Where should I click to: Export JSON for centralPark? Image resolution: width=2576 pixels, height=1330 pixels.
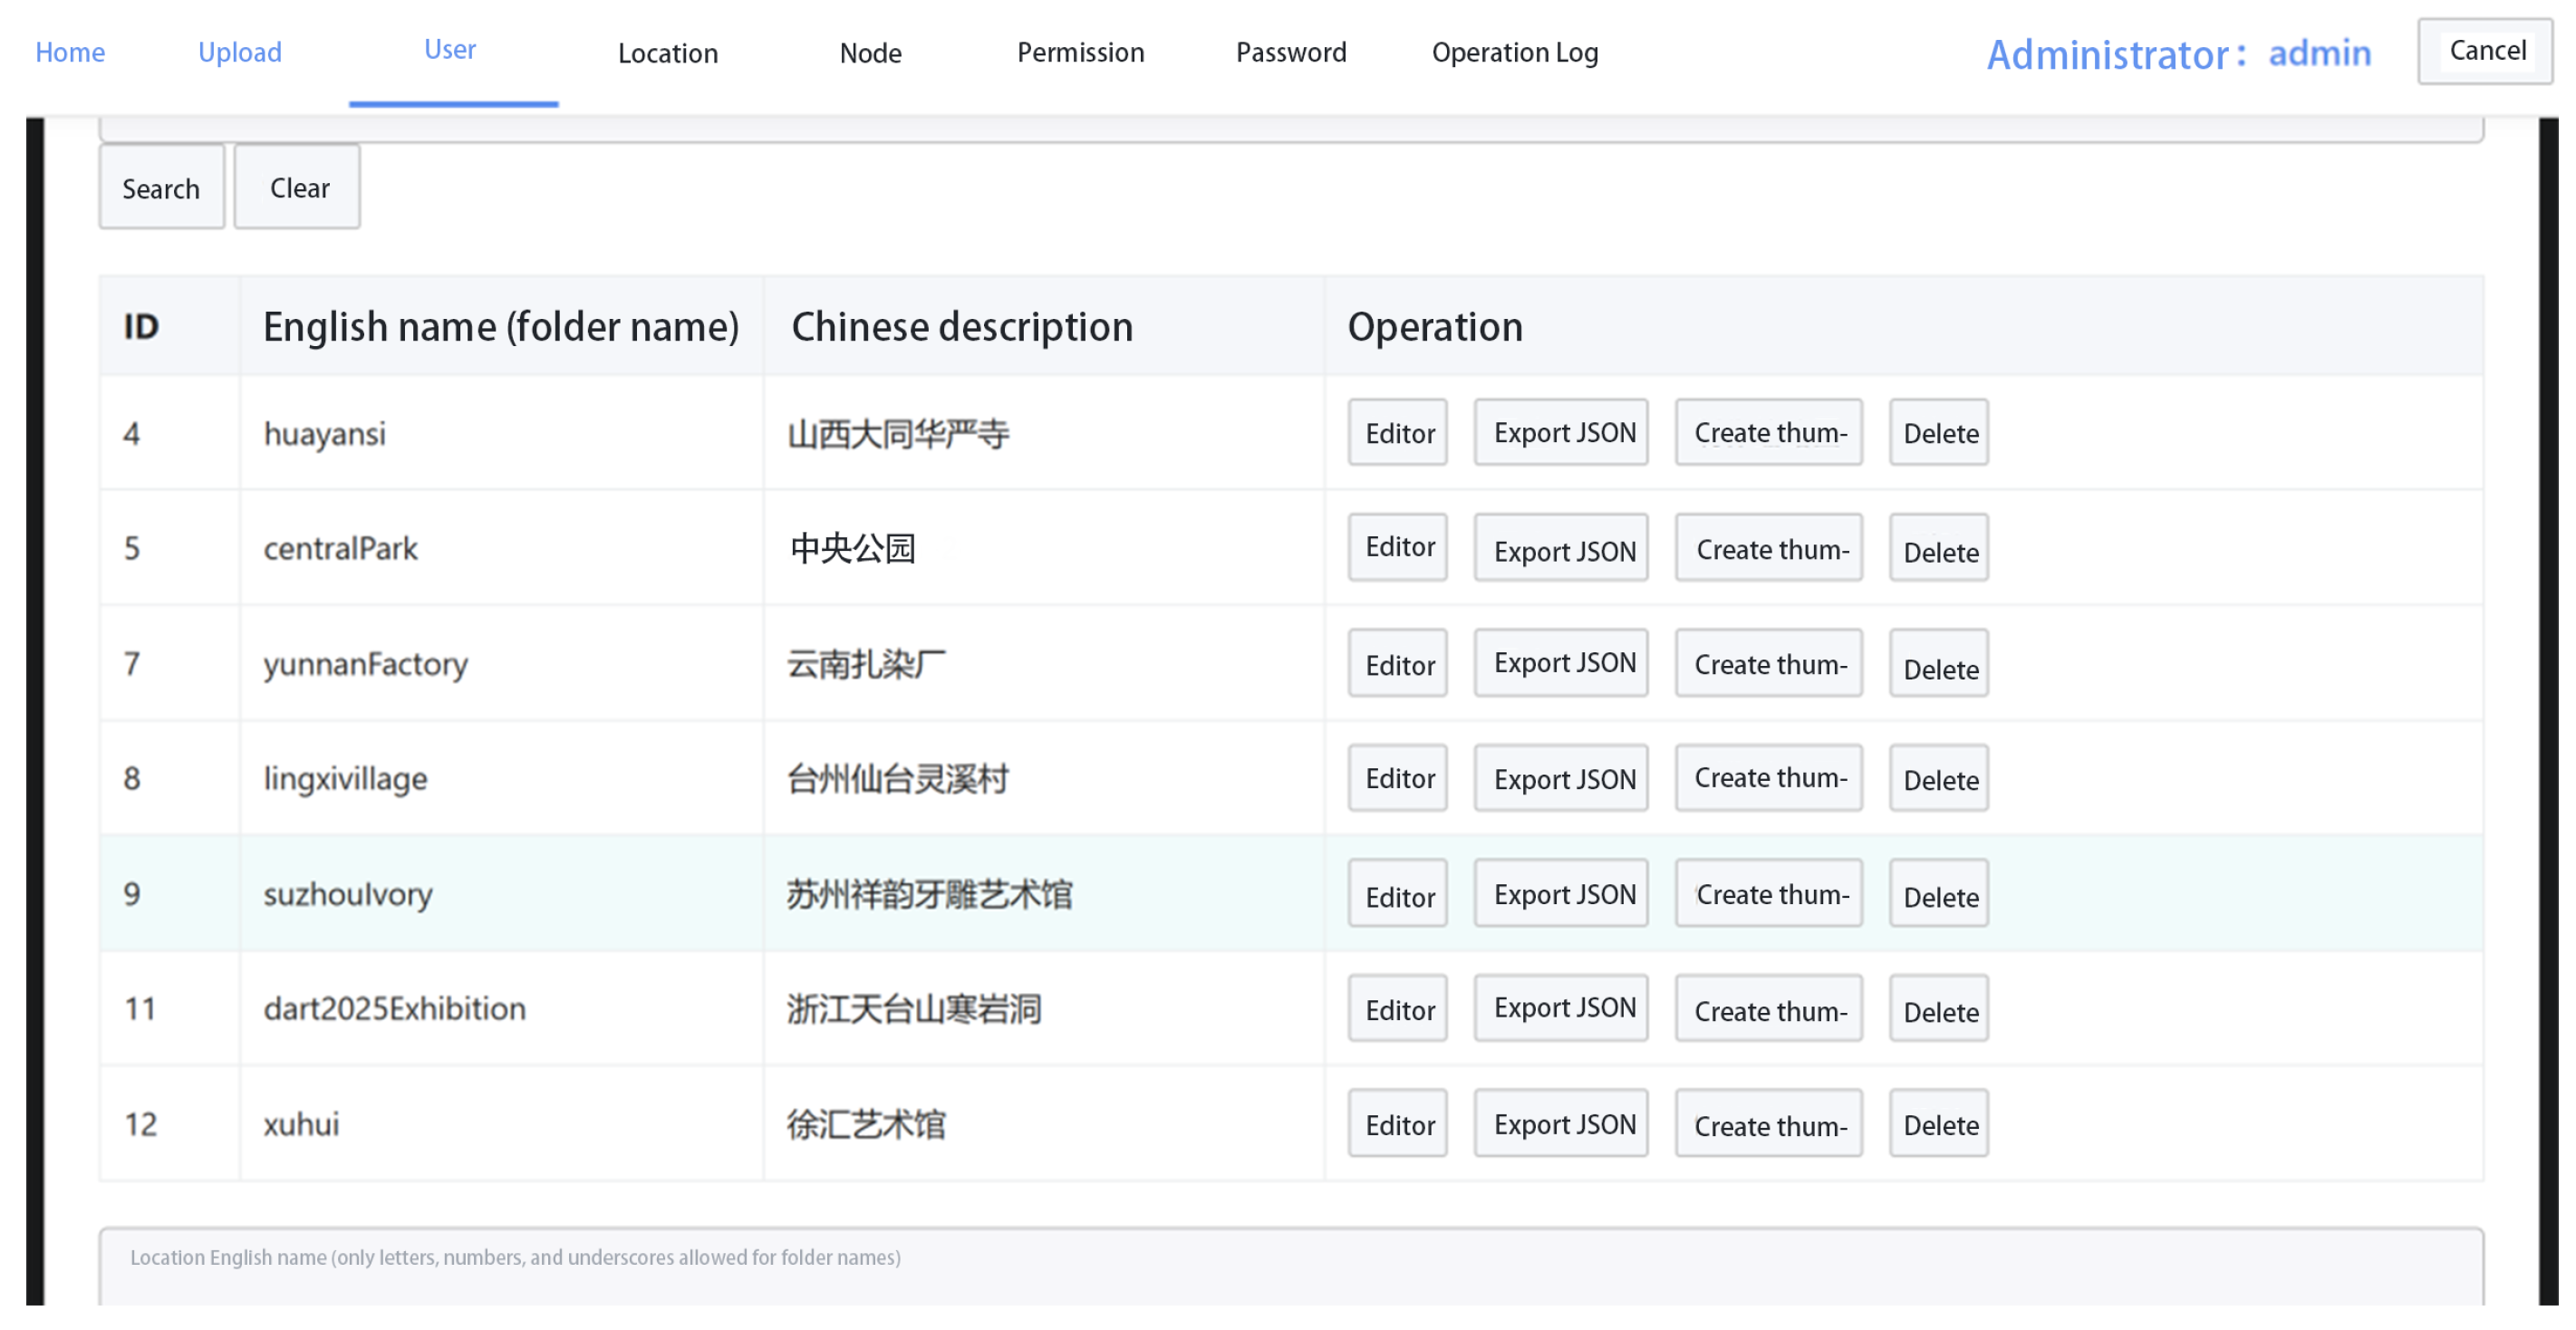tap(1561, 548)
